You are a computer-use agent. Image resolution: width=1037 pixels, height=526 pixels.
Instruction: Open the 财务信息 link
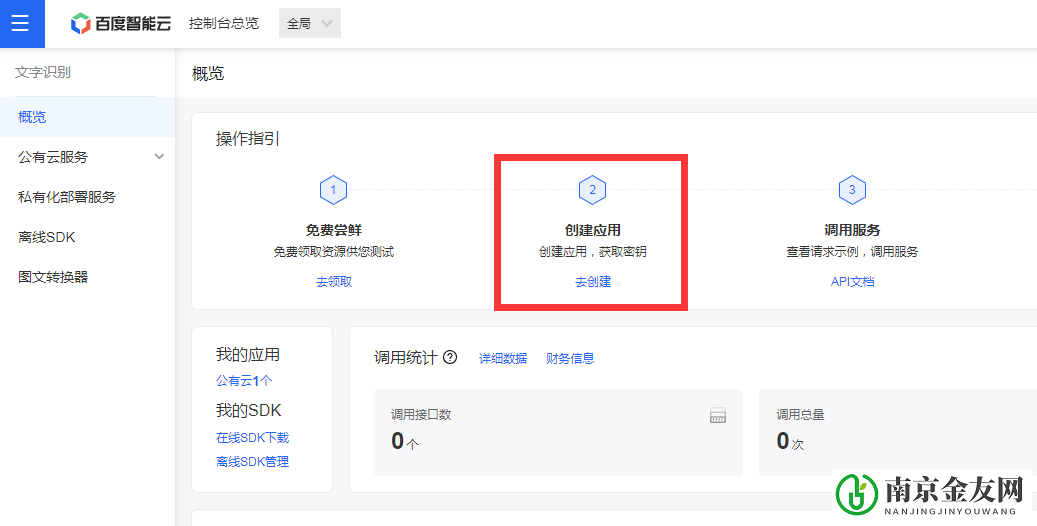click(x=570, y=359)
